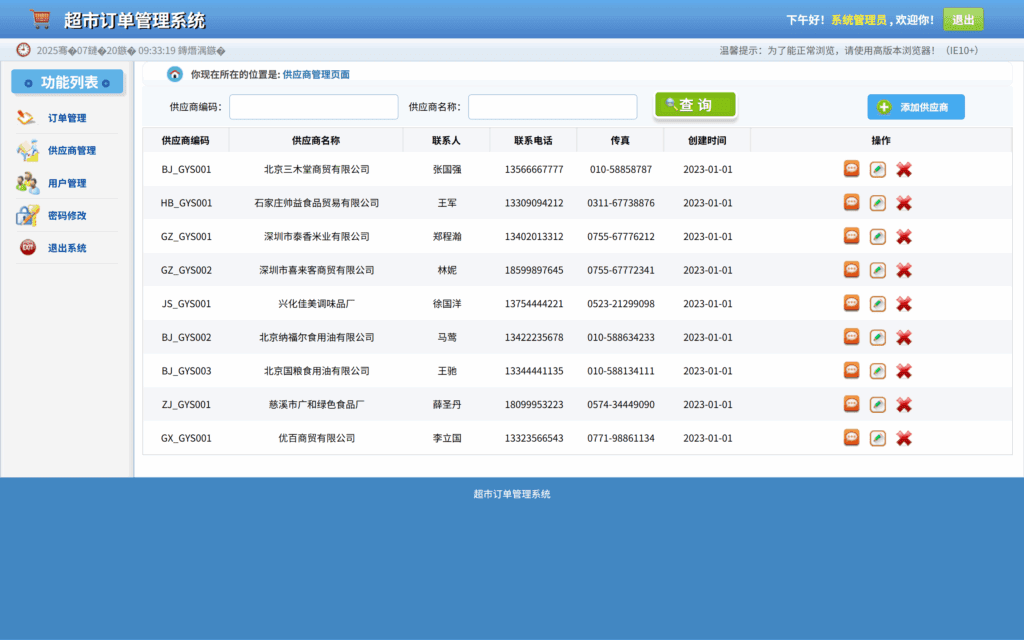Click the magnifier icon inside 查询 button
Viewport: 1024px width, 640px height.
pos(672,106)
